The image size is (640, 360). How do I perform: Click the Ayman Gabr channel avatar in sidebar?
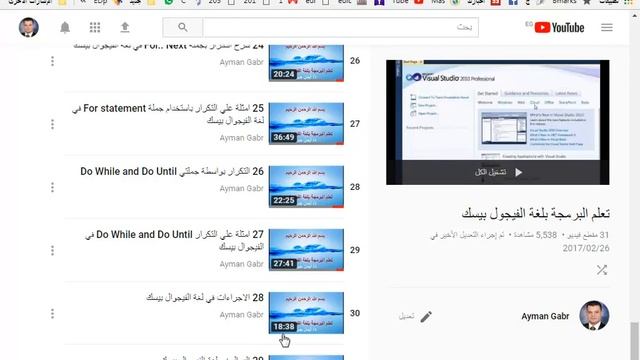click(x=594, y=316)
